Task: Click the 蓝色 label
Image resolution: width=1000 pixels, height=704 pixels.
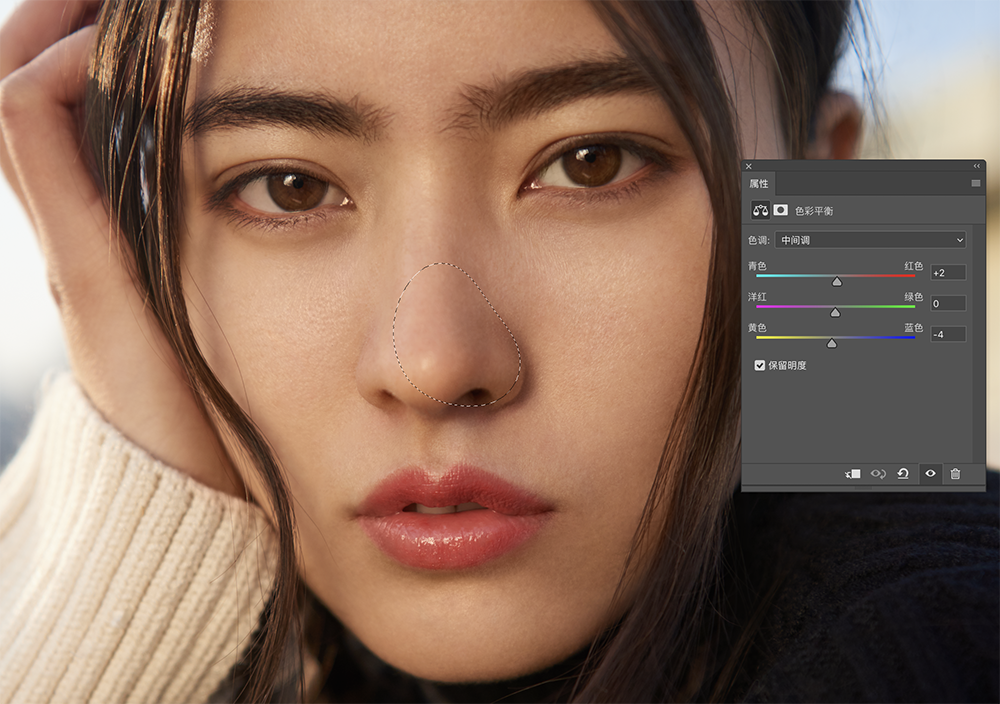Action: tap(913, 328)
